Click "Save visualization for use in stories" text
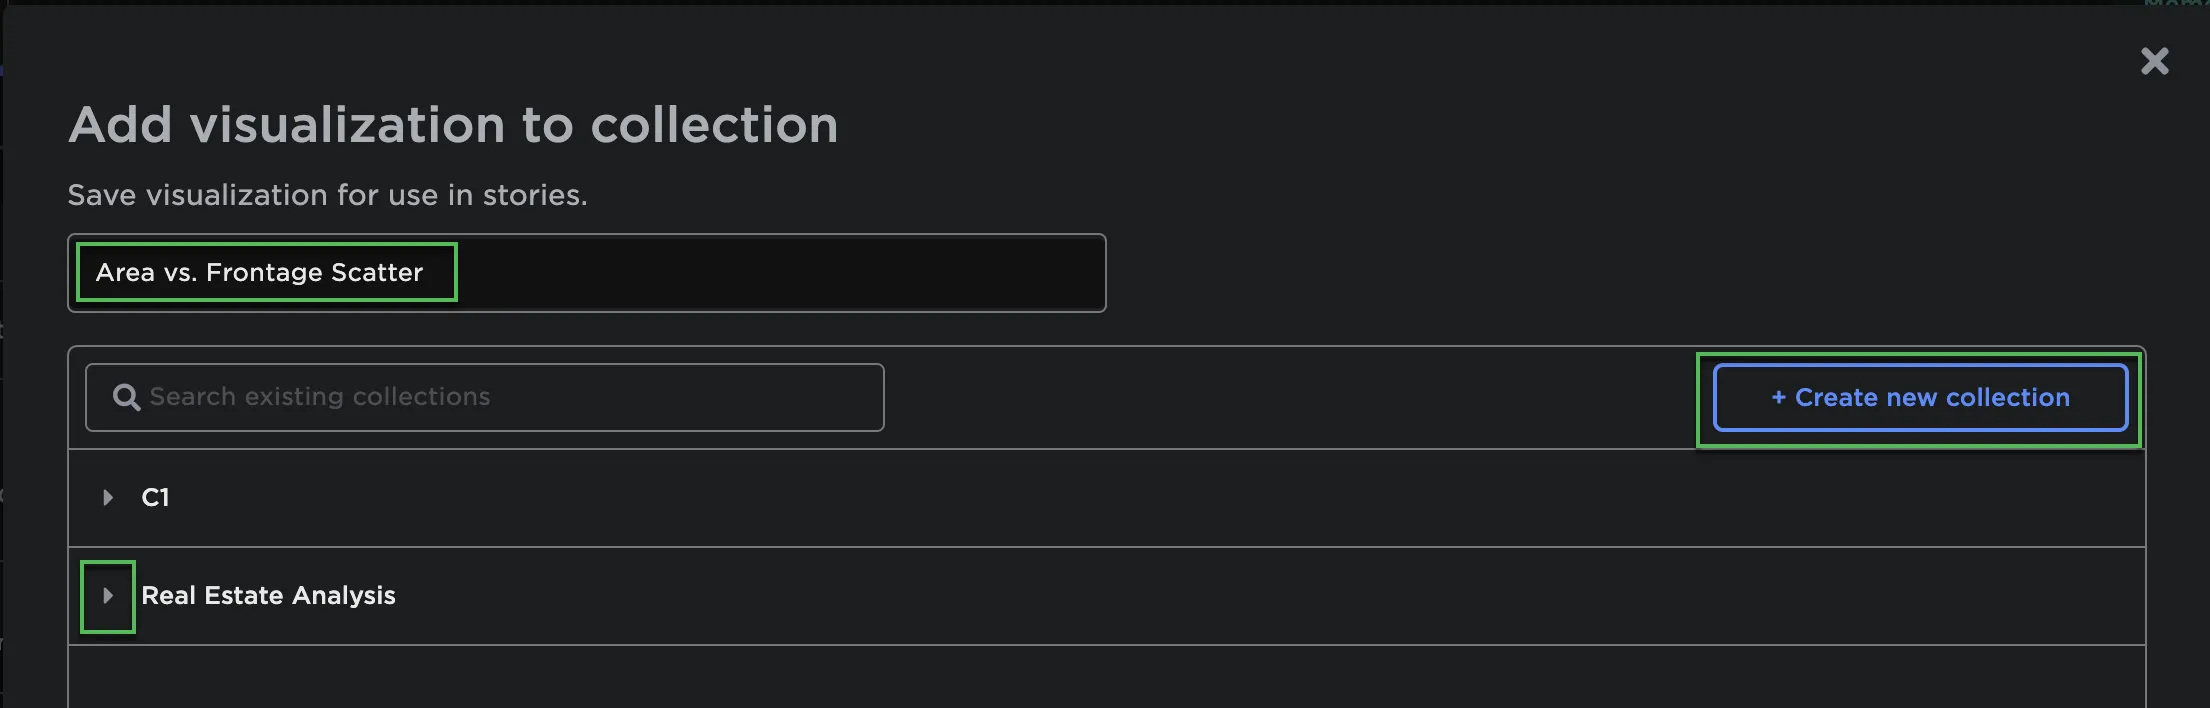This screenshot has width=2210, height=708. pos(327,195)
